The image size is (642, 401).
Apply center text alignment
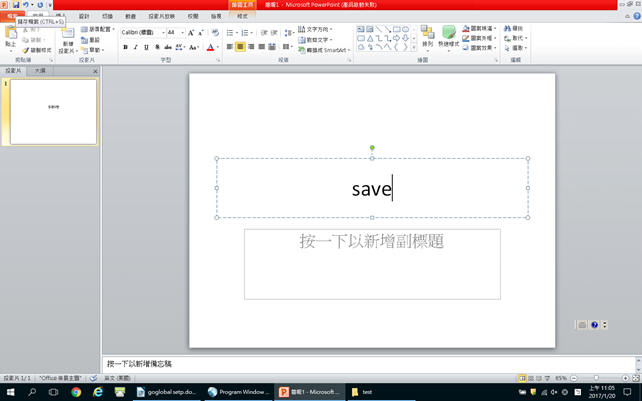(x=240, y=47)
